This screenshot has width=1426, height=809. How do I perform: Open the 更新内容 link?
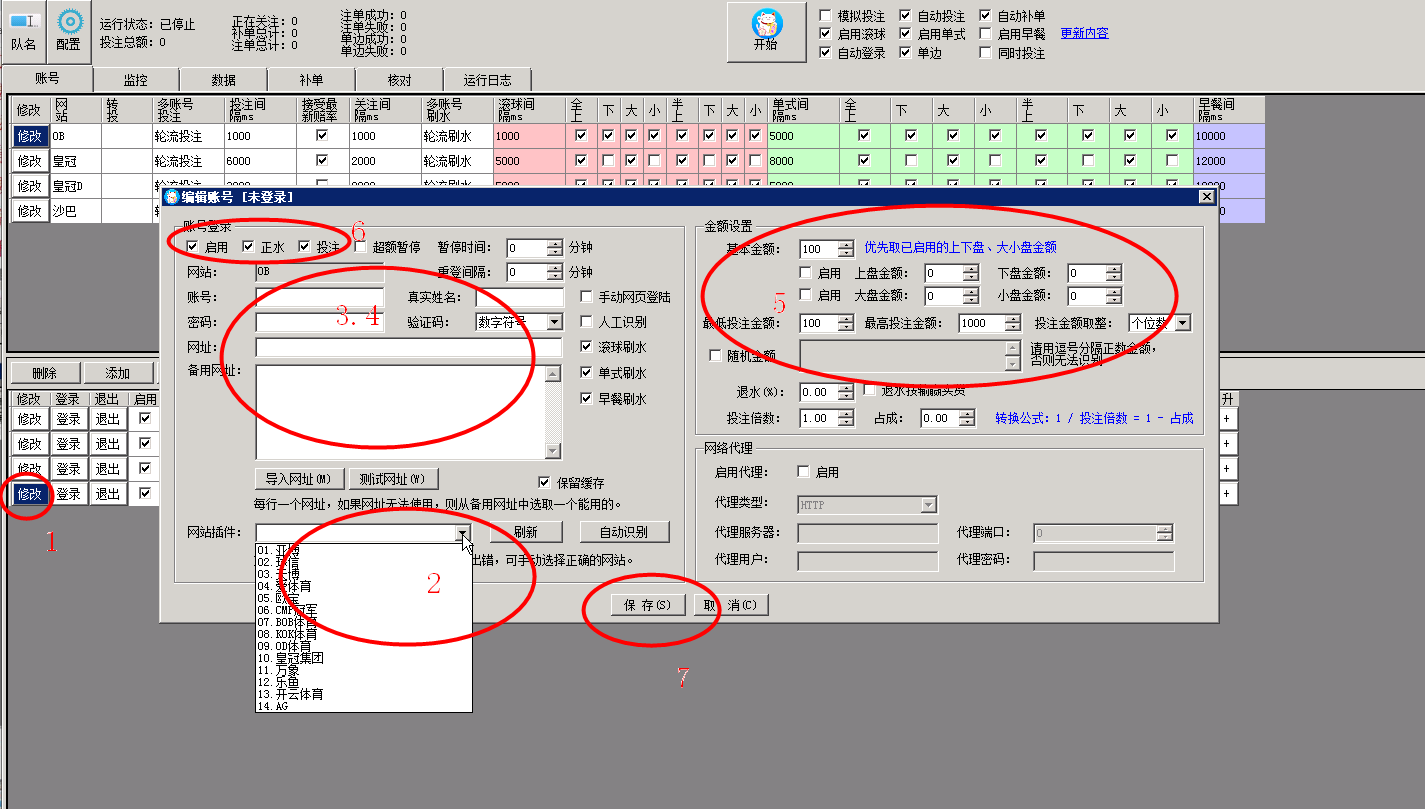[1084, 33]
